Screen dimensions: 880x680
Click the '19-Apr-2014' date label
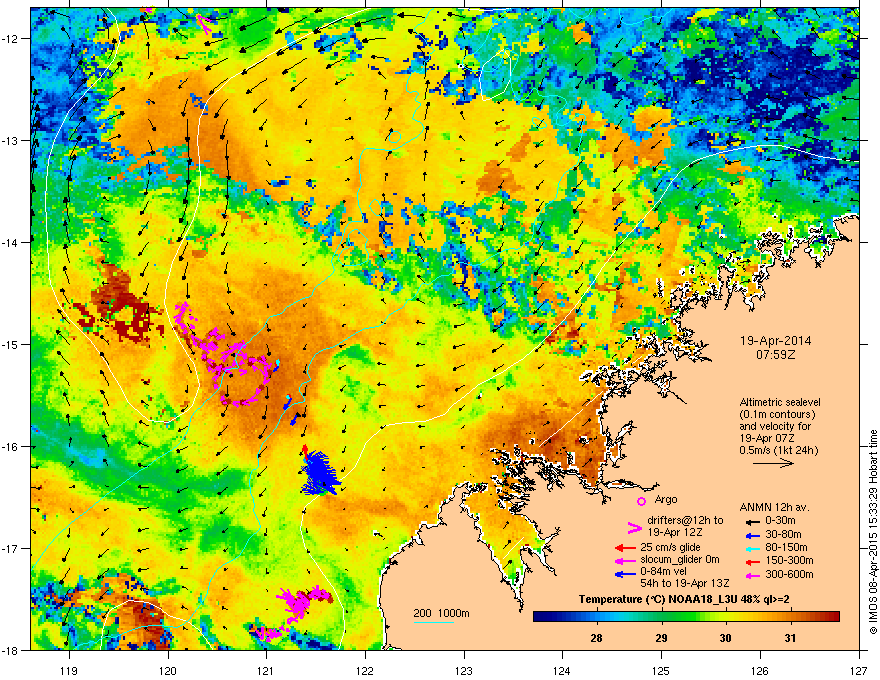coord(776,341)
